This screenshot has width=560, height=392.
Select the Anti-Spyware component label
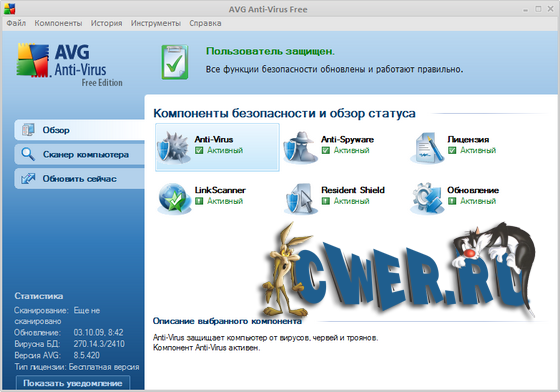[347, 139]
